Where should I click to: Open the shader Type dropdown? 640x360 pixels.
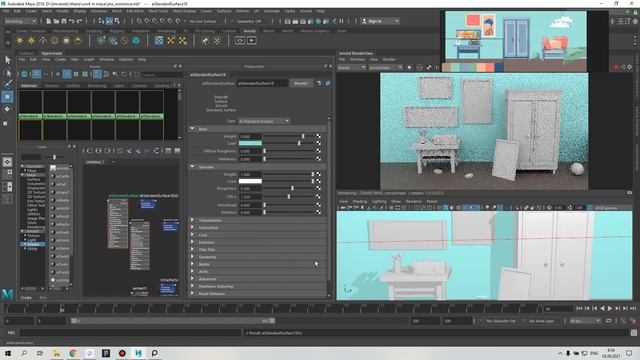[x=264, y=121]
